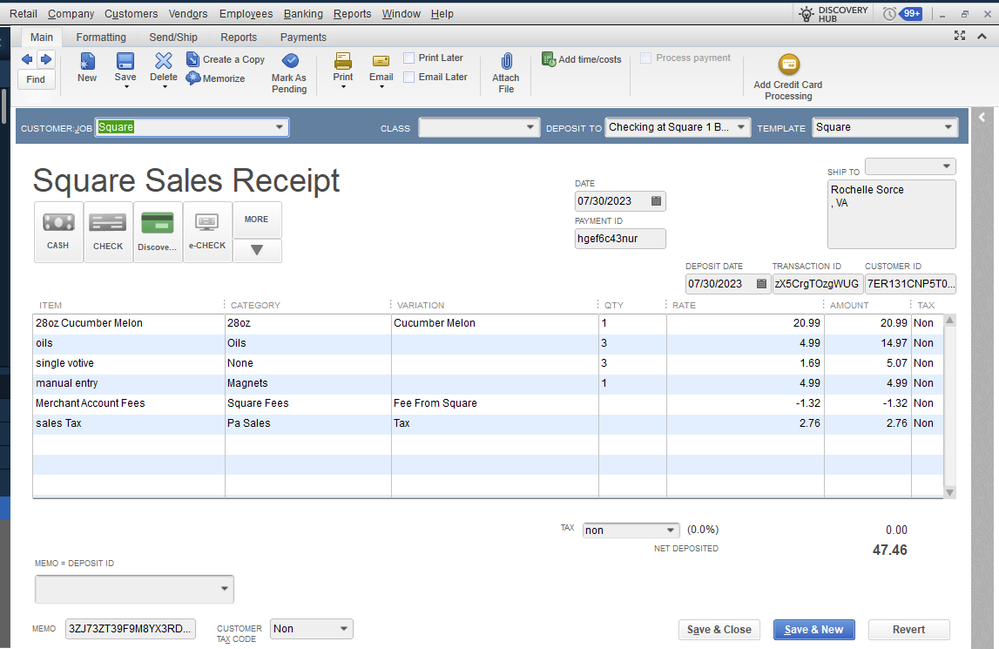Image resolution: width=999 pixels, height=649 pixels.
Task: Enable the Print Later checkbox
Action: (409, 58)
